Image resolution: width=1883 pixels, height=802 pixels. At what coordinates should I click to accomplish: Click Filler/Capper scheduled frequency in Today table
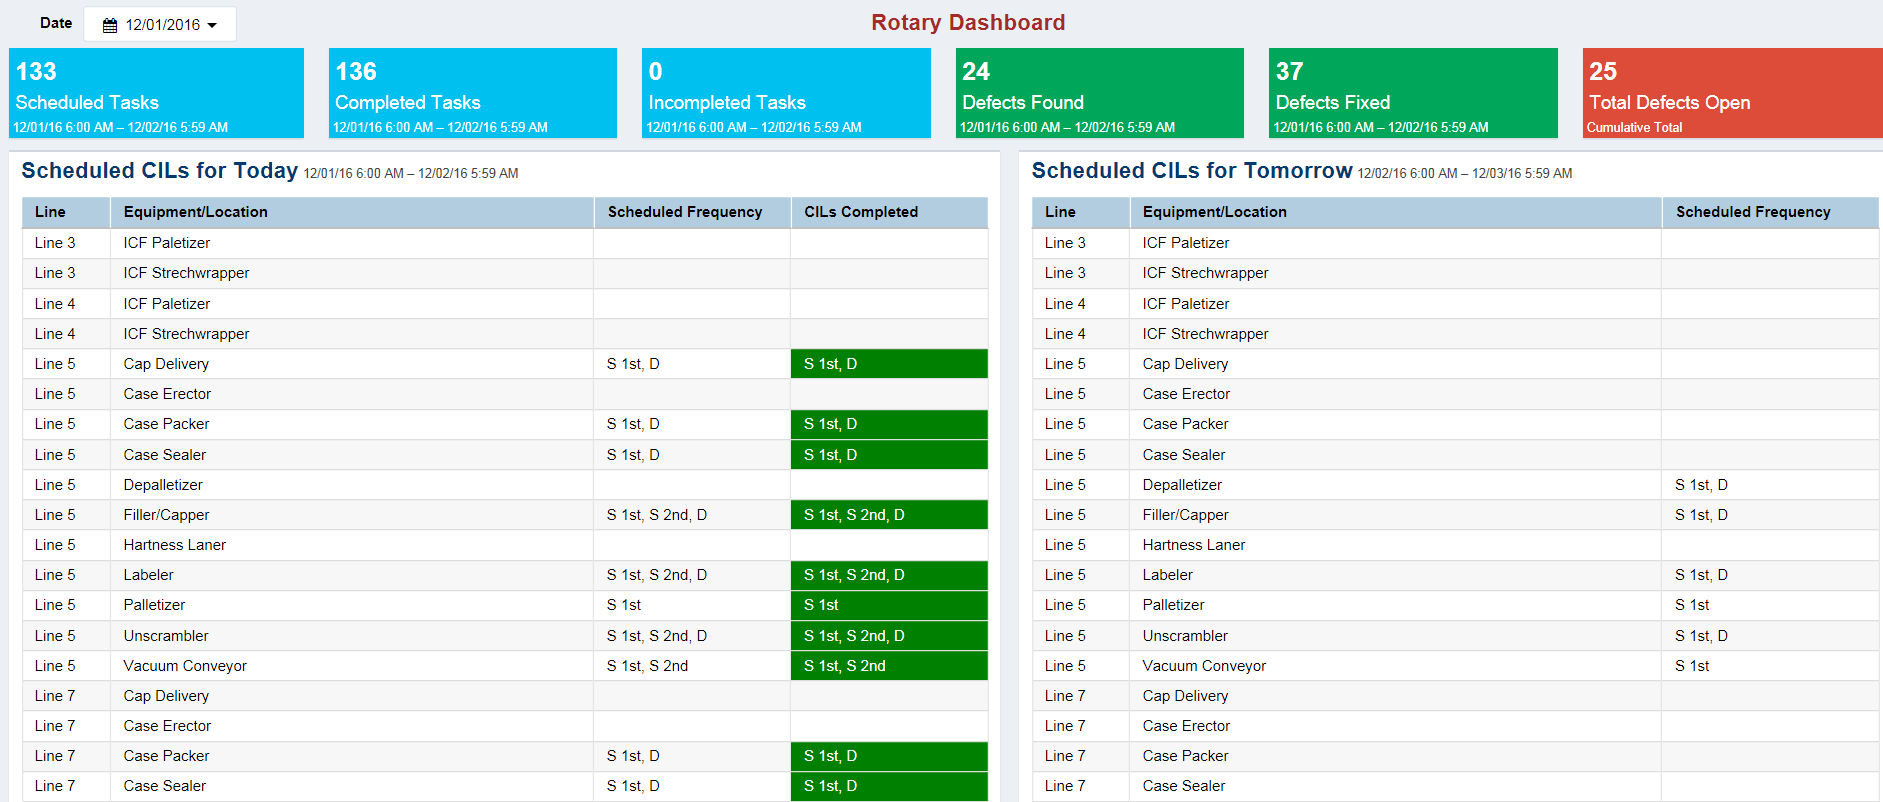pos(657,515)
